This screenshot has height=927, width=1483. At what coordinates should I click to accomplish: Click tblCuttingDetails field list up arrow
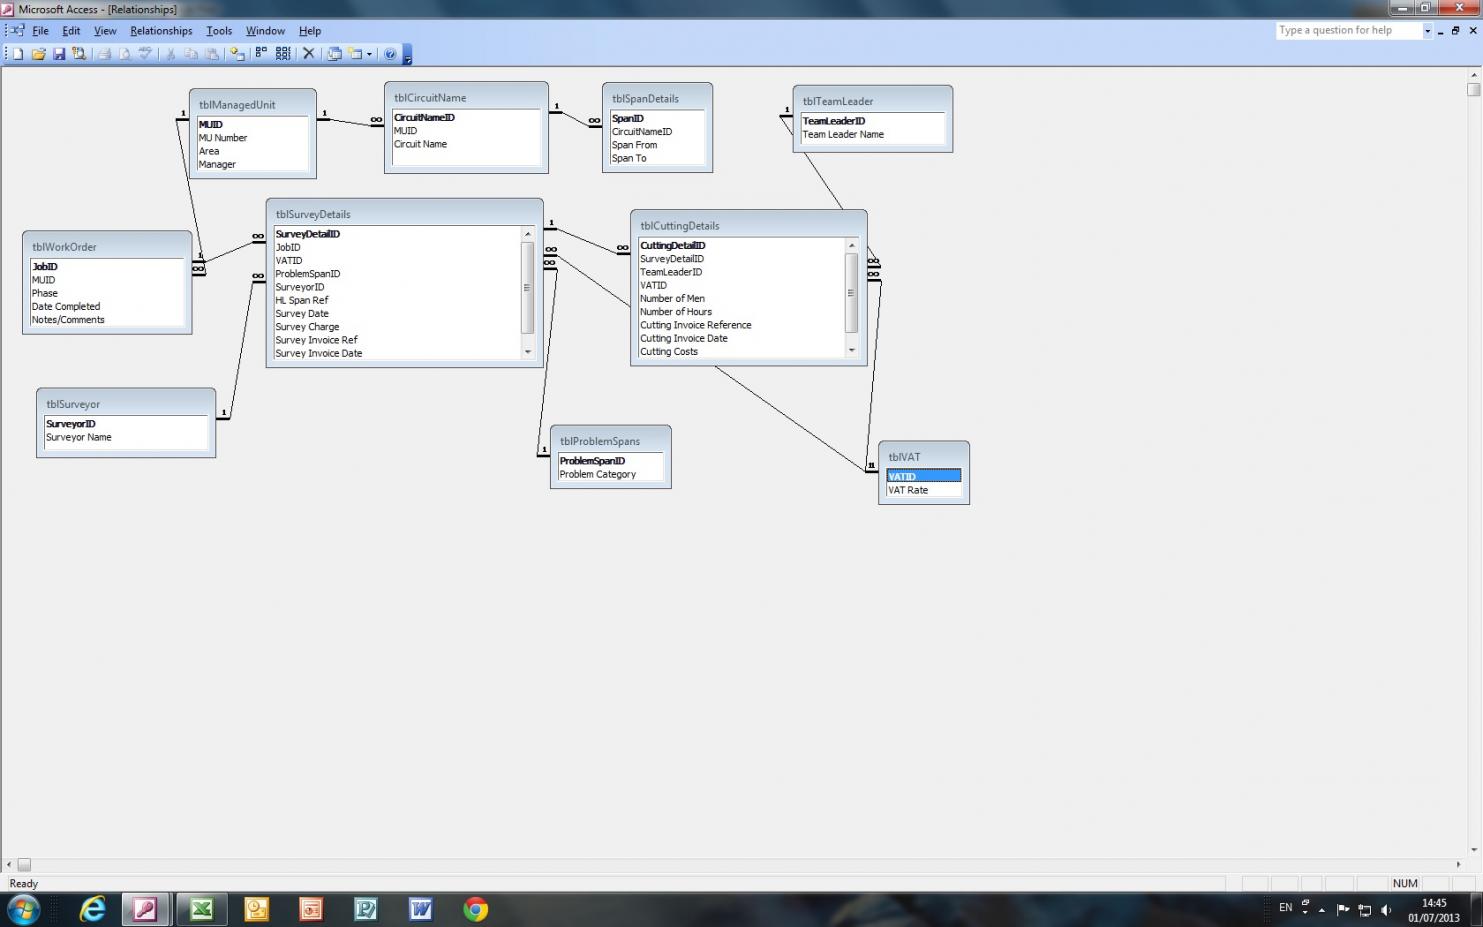[x=852, y=245]
